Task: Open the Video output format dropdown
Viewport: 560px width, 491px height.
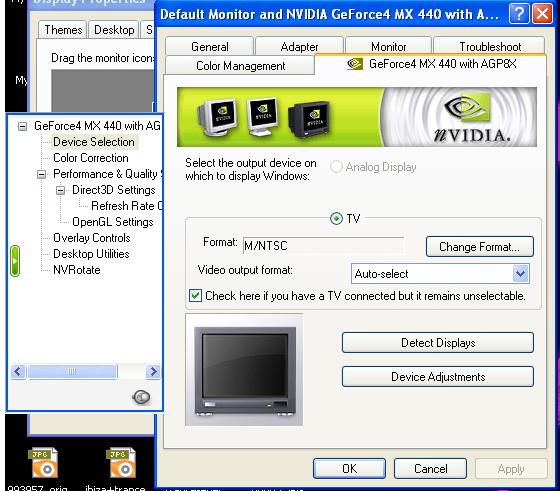Action: point(521,274)
